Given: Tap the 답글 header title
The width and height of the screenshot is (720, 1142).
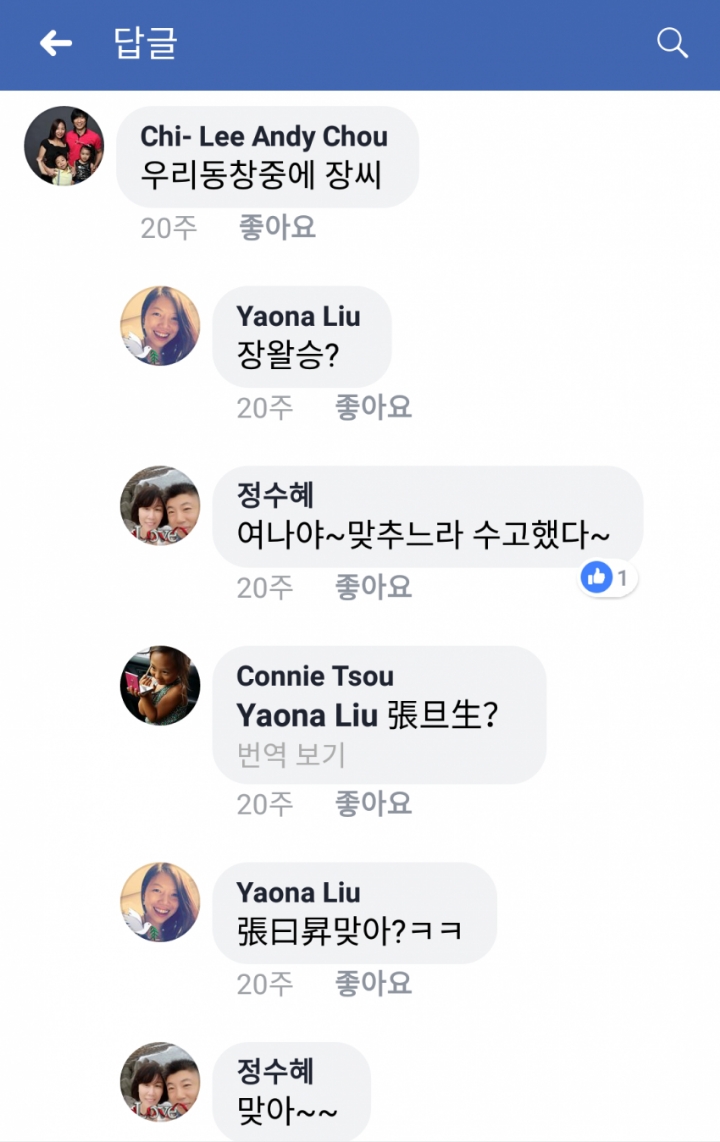Looking at the screenshot, I should [146, 43].
